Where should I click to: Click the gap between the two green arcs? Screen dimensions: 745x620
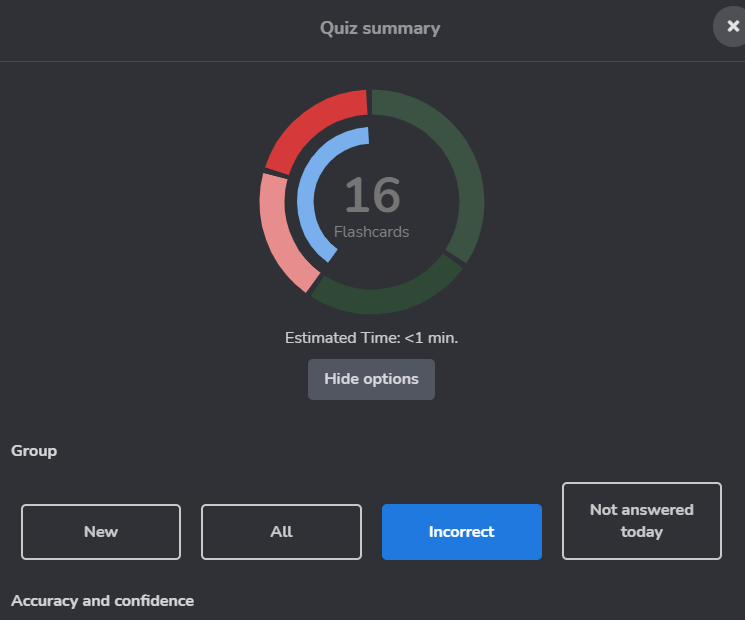454,259
